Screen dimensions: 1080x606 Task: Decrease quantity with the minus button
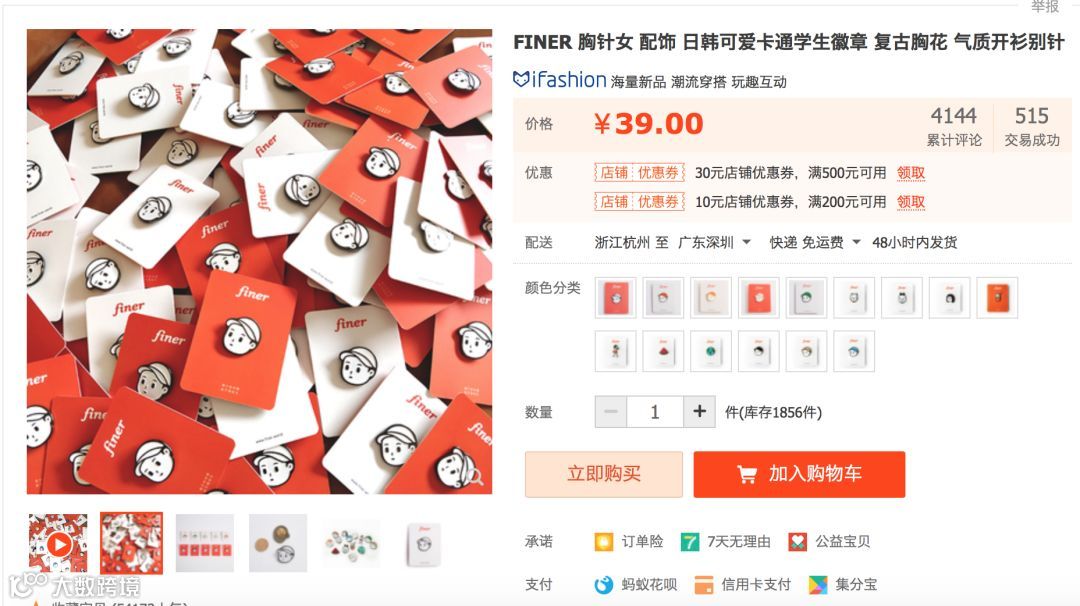pos(611,412)
